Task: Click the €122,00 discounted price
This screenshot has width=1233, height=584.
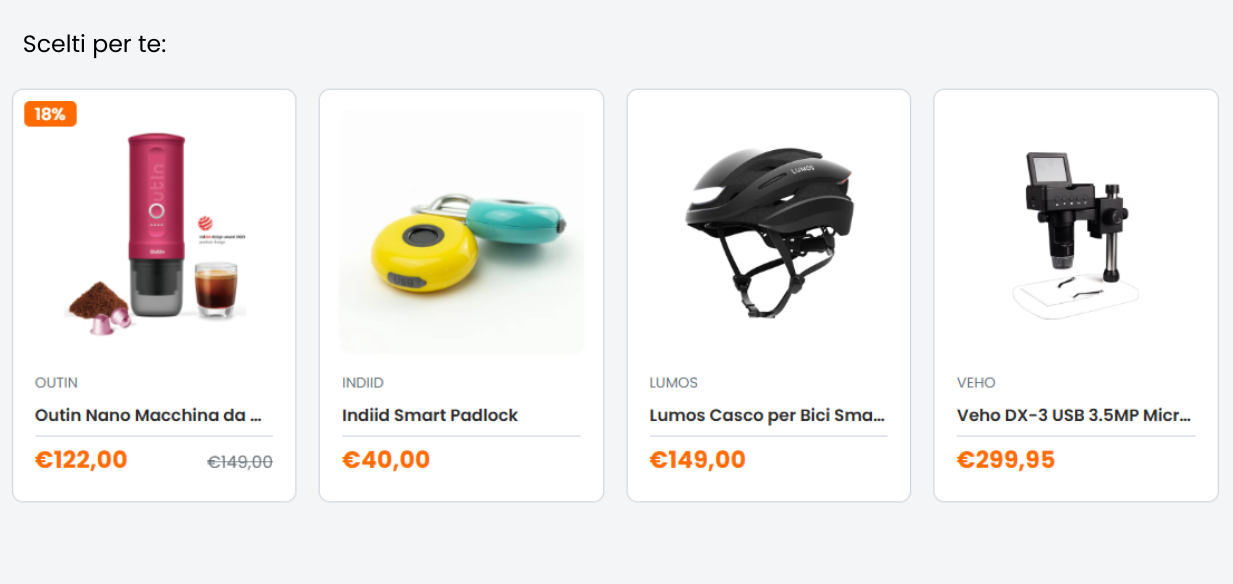Action: pyautogui.click(x=81, y=460)
